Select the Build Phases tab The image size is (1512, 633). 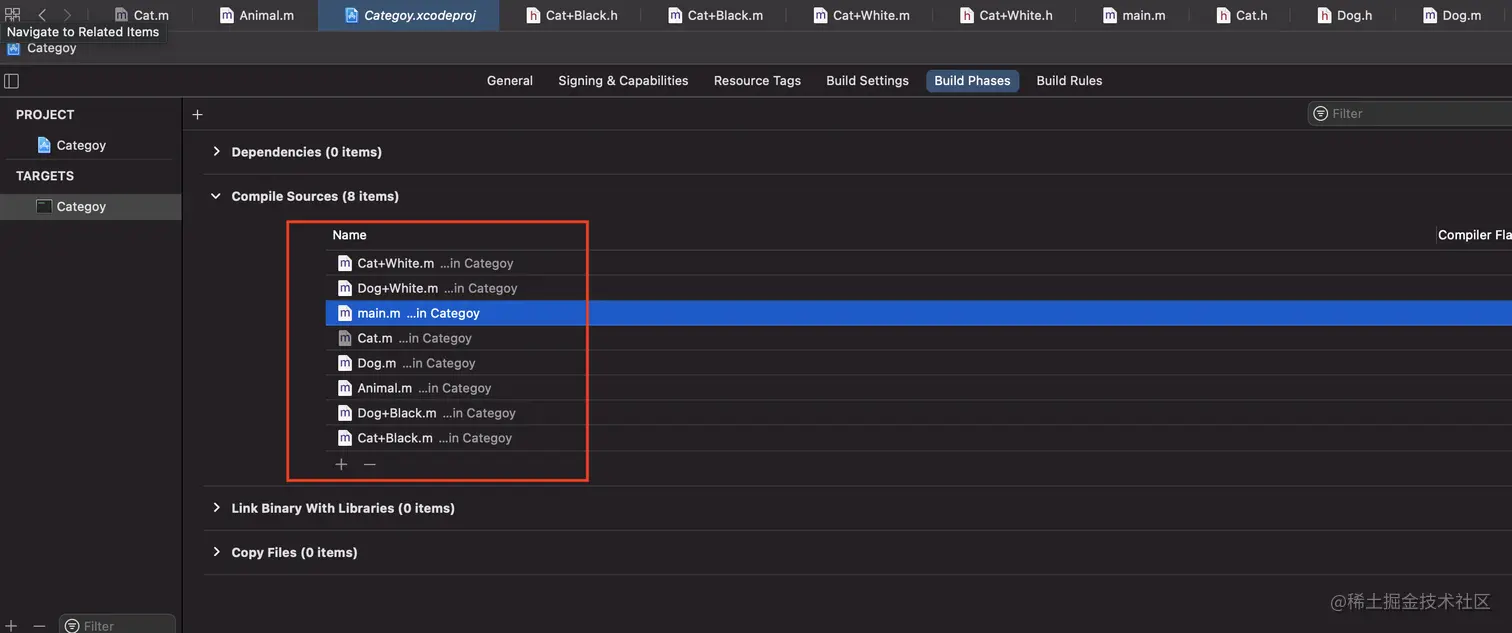click(x=972, y=81)
